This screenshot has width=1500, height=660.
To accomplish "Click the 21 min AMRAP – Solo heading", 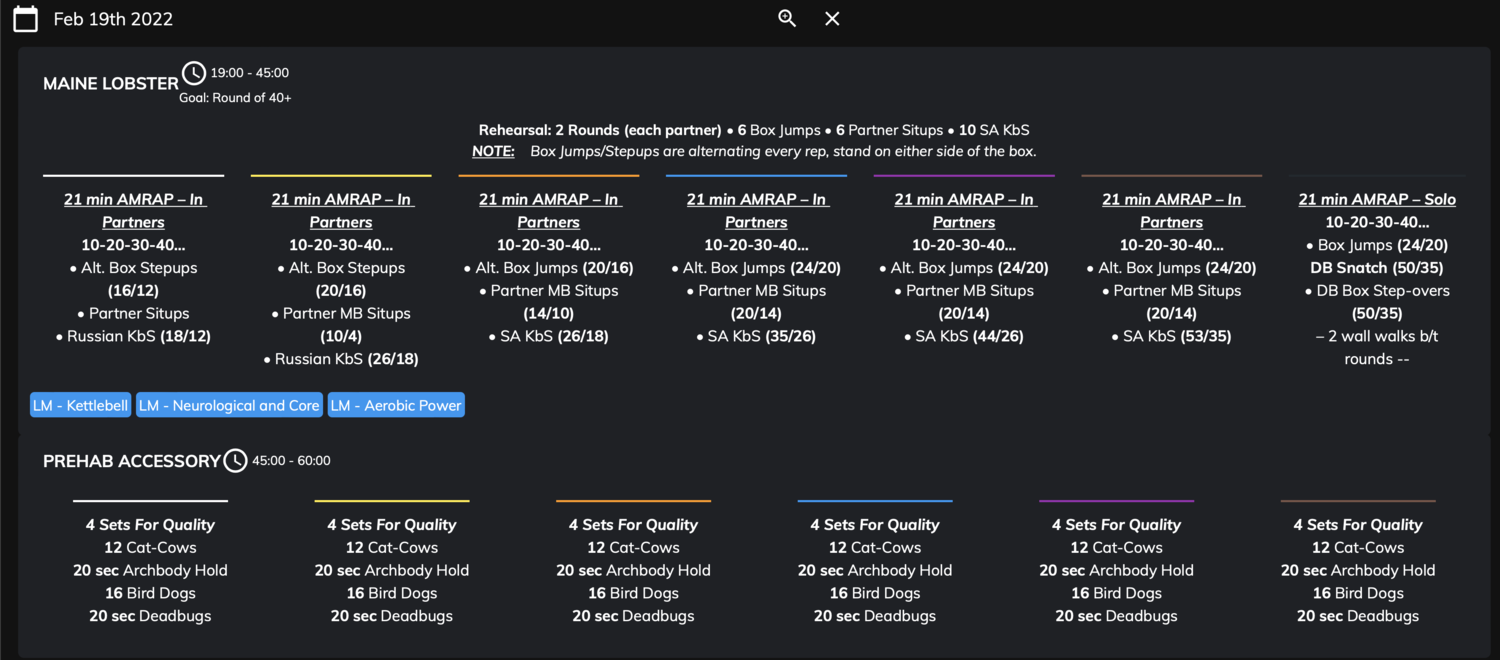I will point(1377,199).
